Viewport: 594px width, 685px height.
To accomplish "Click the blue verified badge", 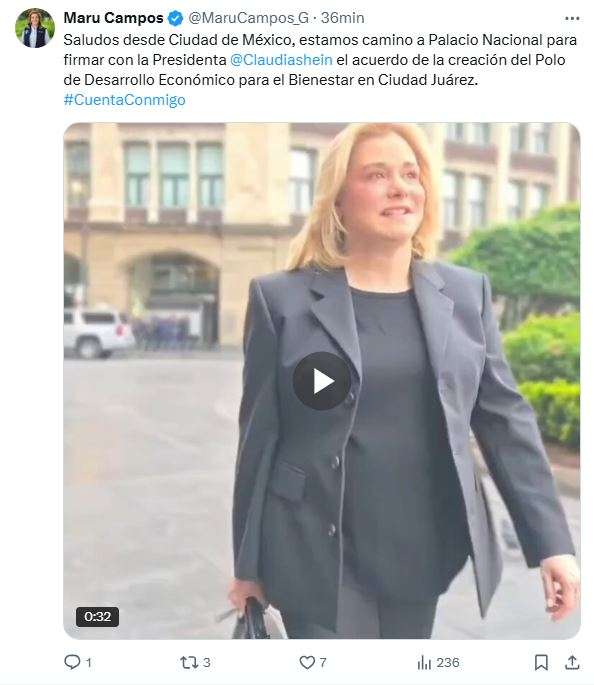I will tap(176, 18).
